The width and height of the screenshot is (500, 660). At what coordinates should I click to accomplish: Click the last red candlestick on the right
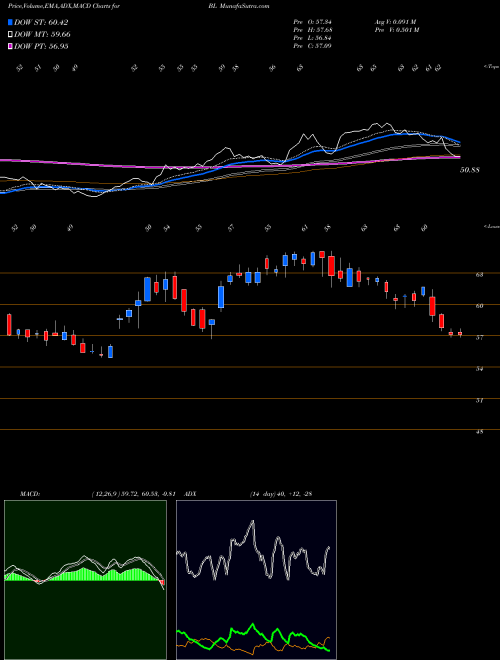coord(460,334)
